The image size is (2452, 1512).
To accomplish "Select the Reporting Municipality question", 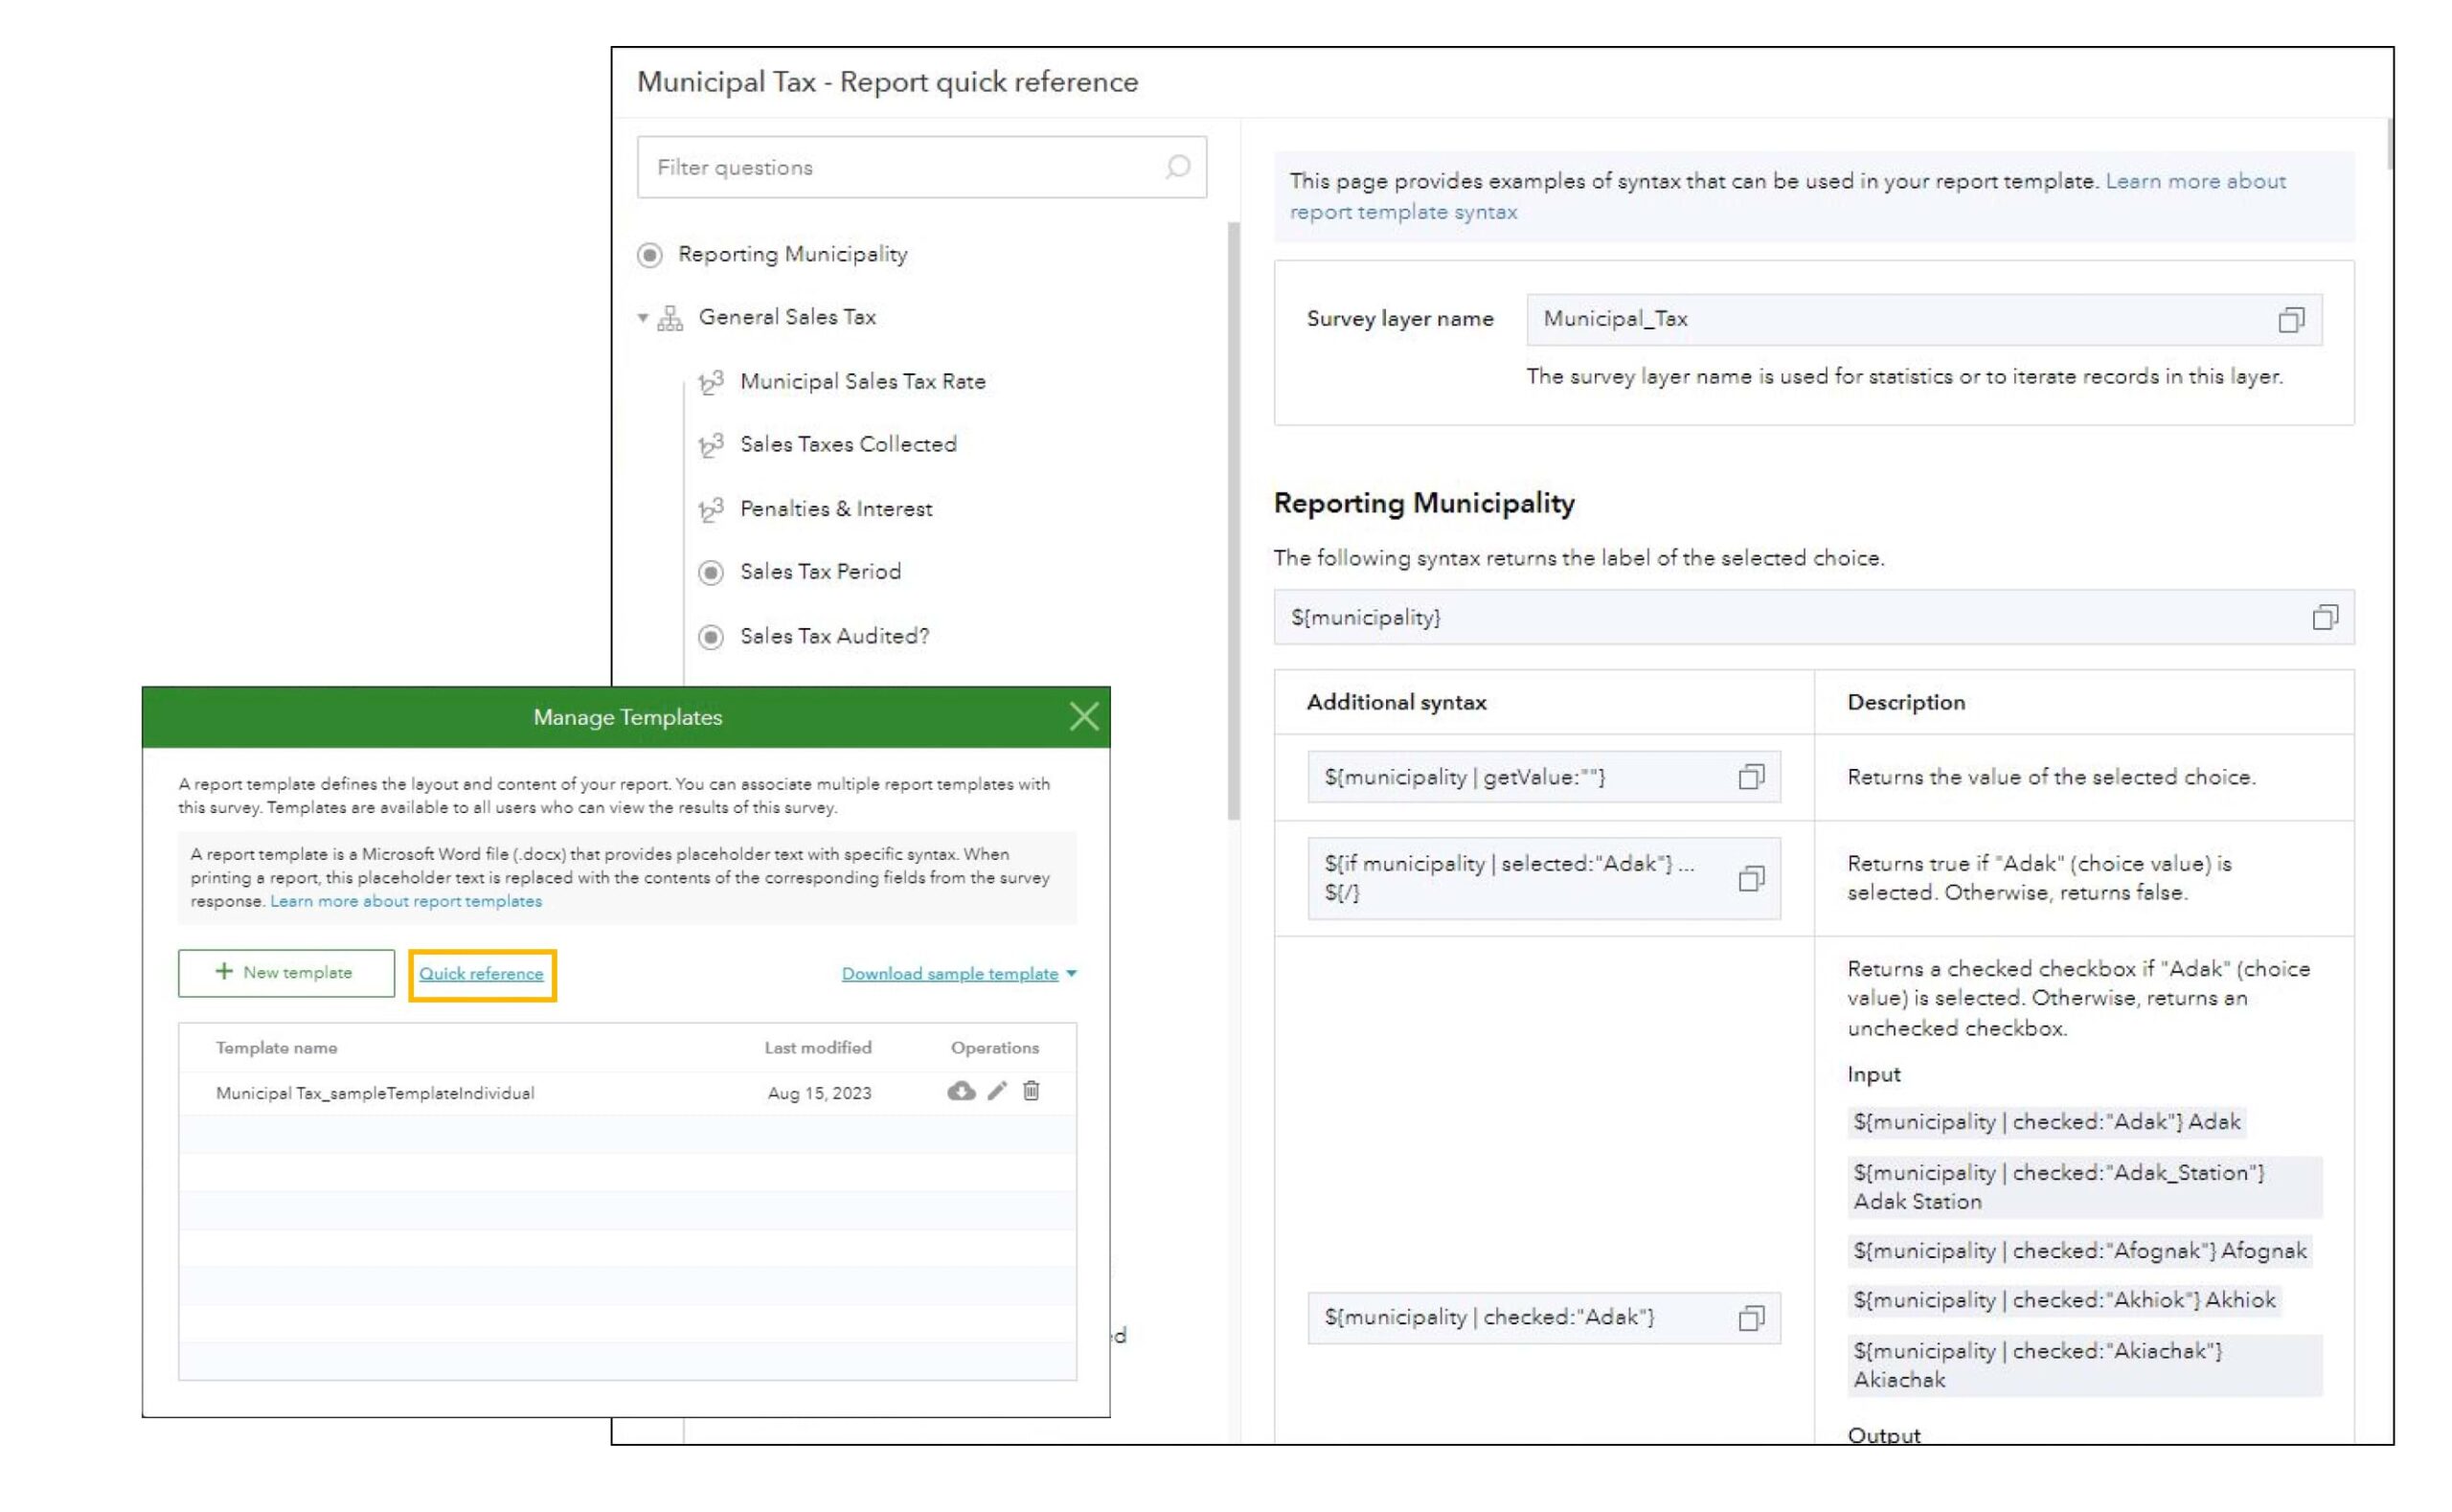I will (x=792, y=254).
